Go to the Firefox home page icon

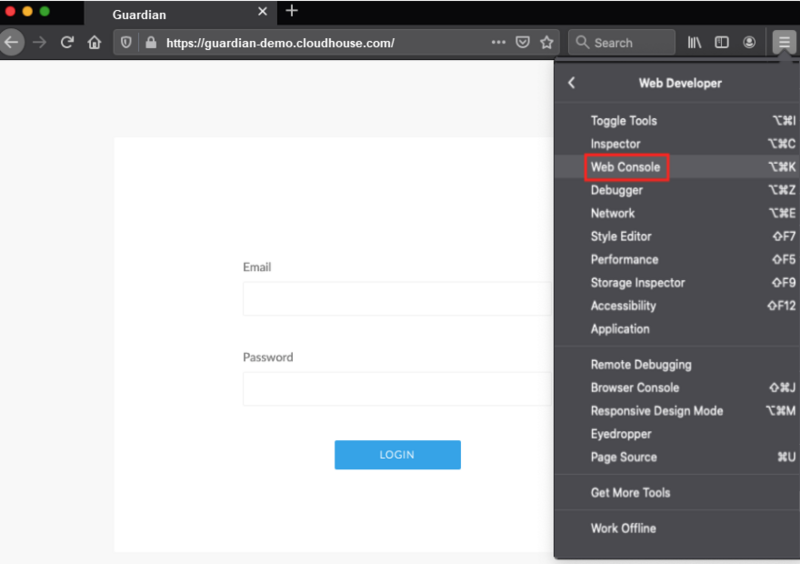94,42
